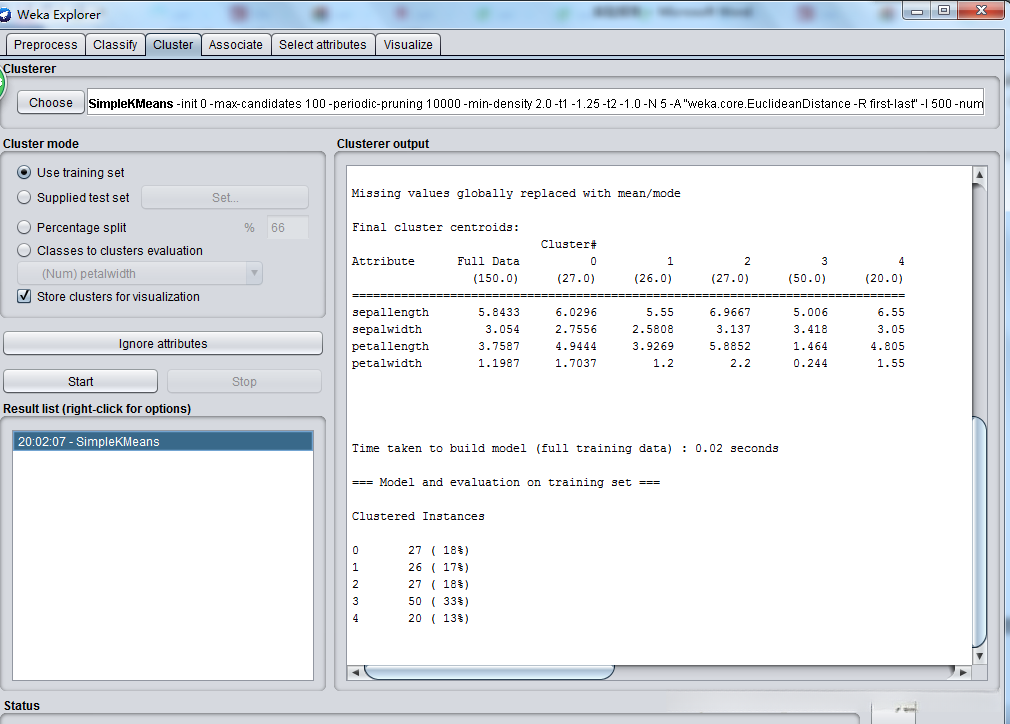Go to the Visualize tab
1010x724 pixels.
[408, 45]
